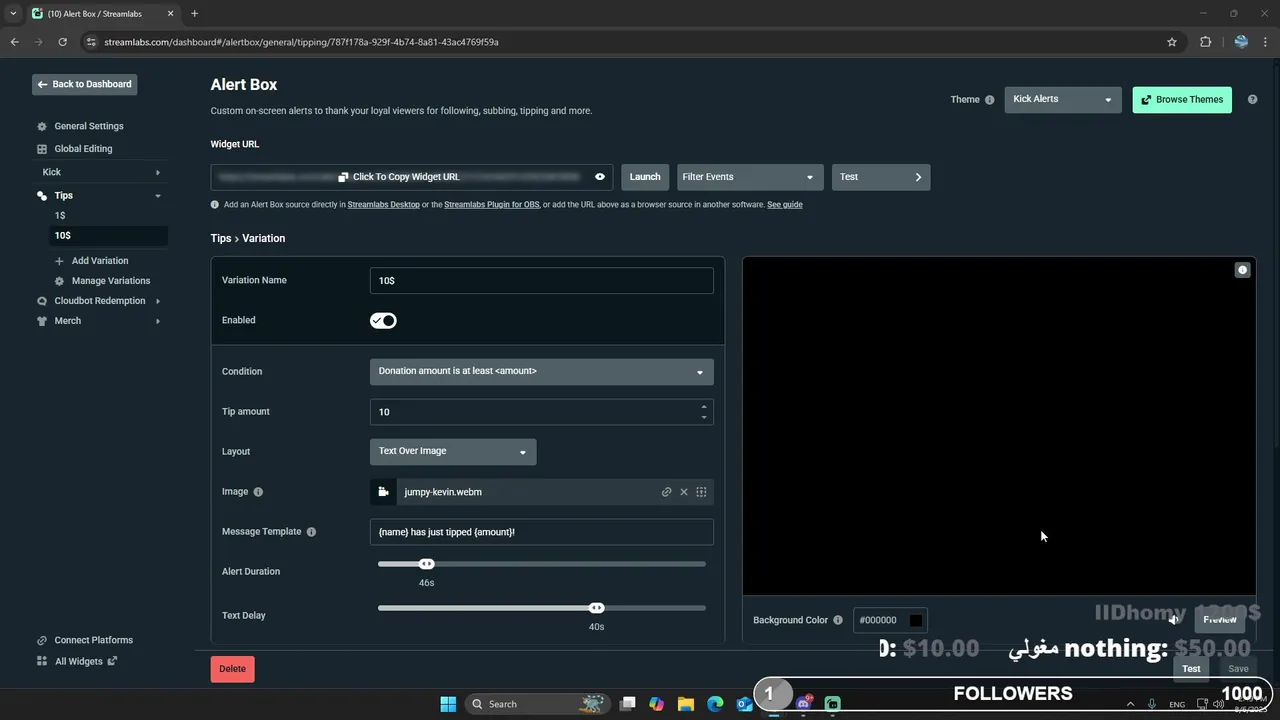This screenshot has height=720, width=1280.
Task: Bookmark this page with the star icon
Action: coord(1172,42)
